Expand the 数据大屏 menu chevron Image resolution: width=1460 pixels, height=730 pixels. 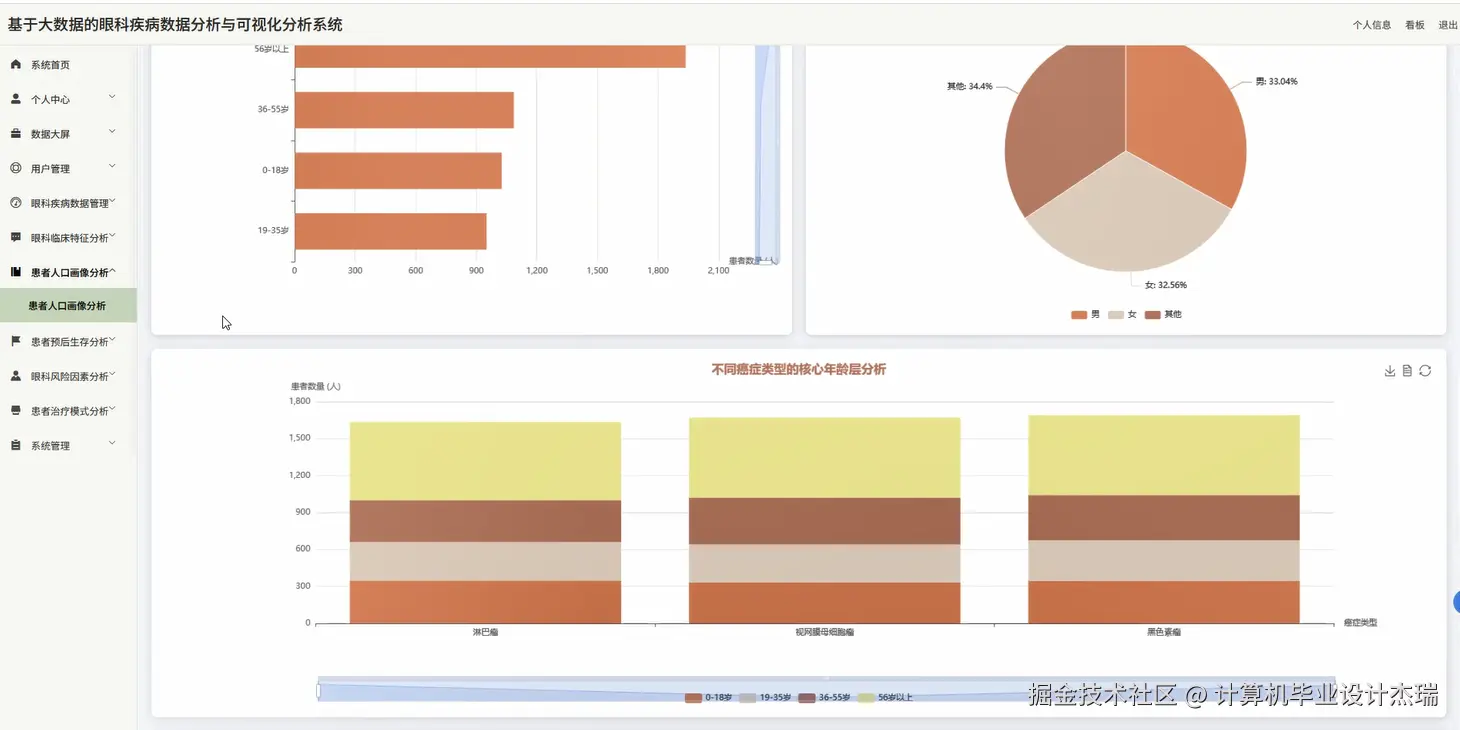click(x=112, y=132)
